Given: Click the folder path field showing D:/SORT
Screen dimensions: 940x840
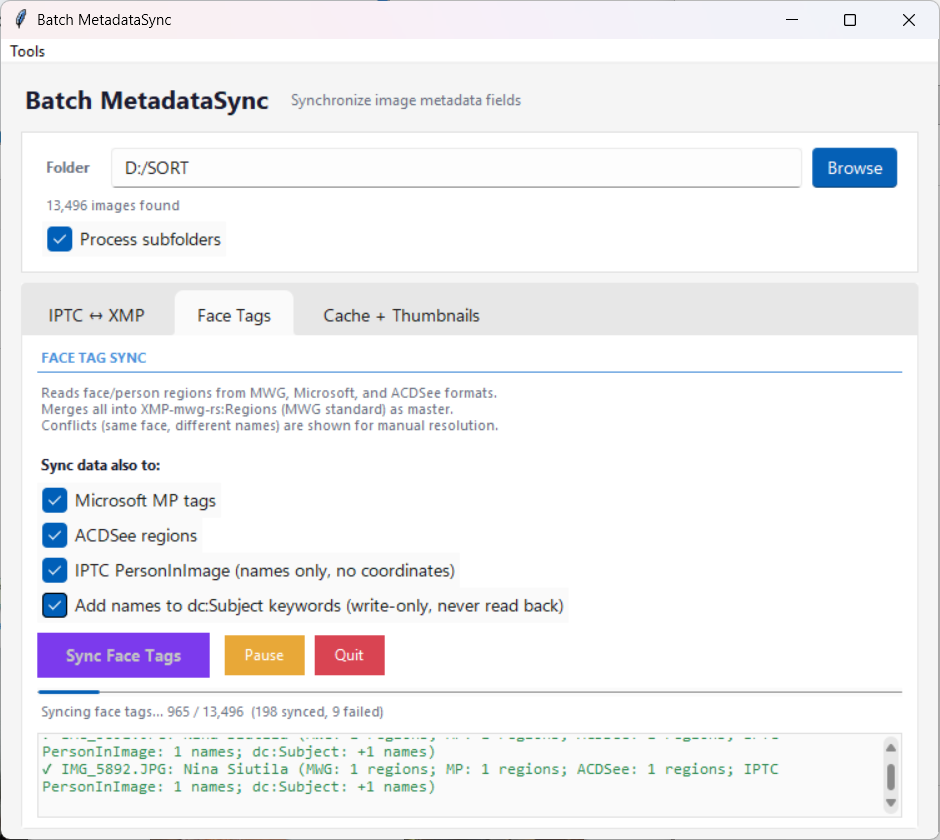Looking at the screenshot, I should tap(456, 168).
